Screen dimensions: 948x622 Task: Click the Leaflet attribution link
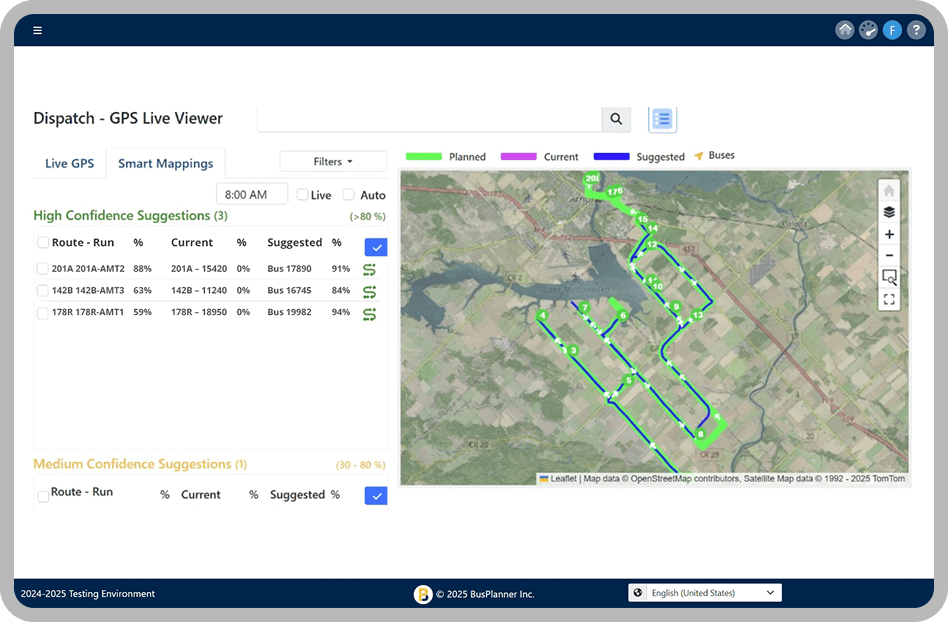click(x=563, y=479)
